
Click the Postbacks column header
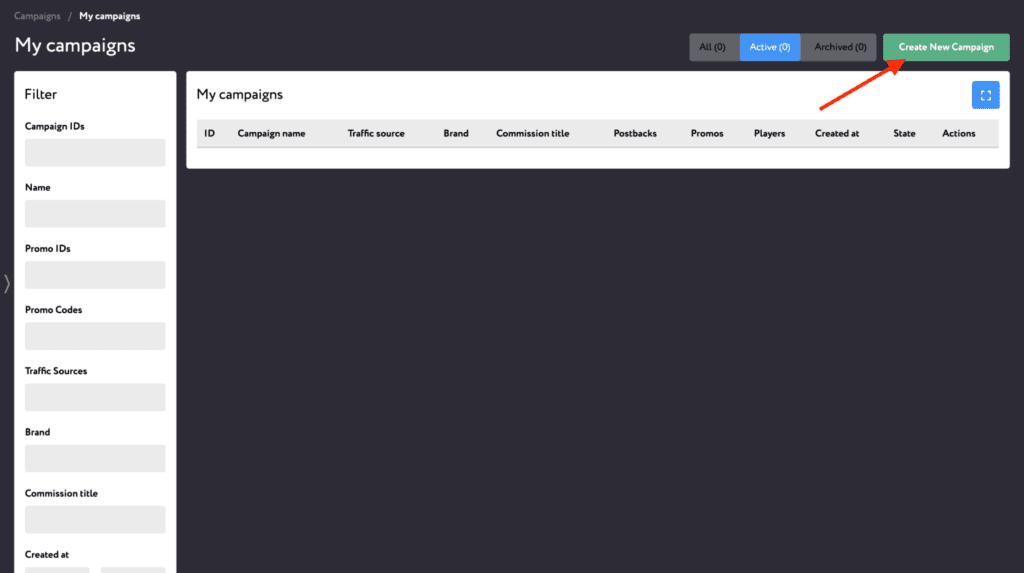click(635, 133)
